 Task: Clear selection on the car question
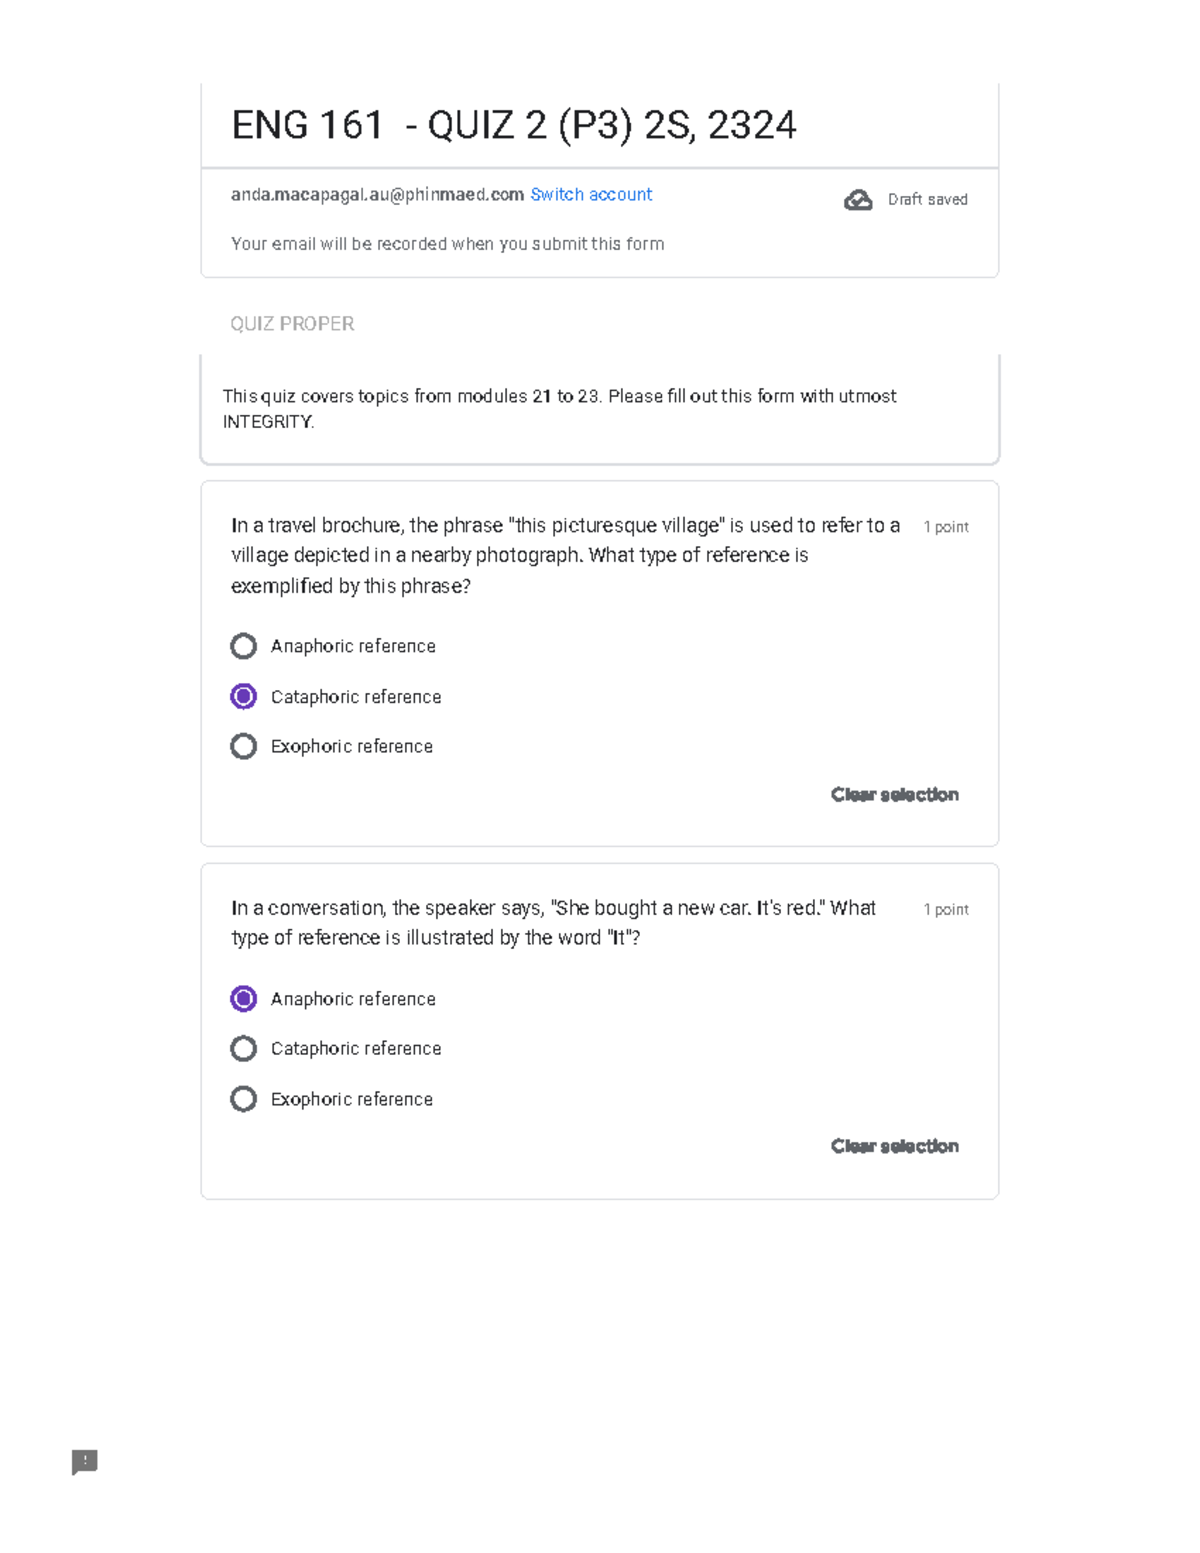click(895, 1146)
